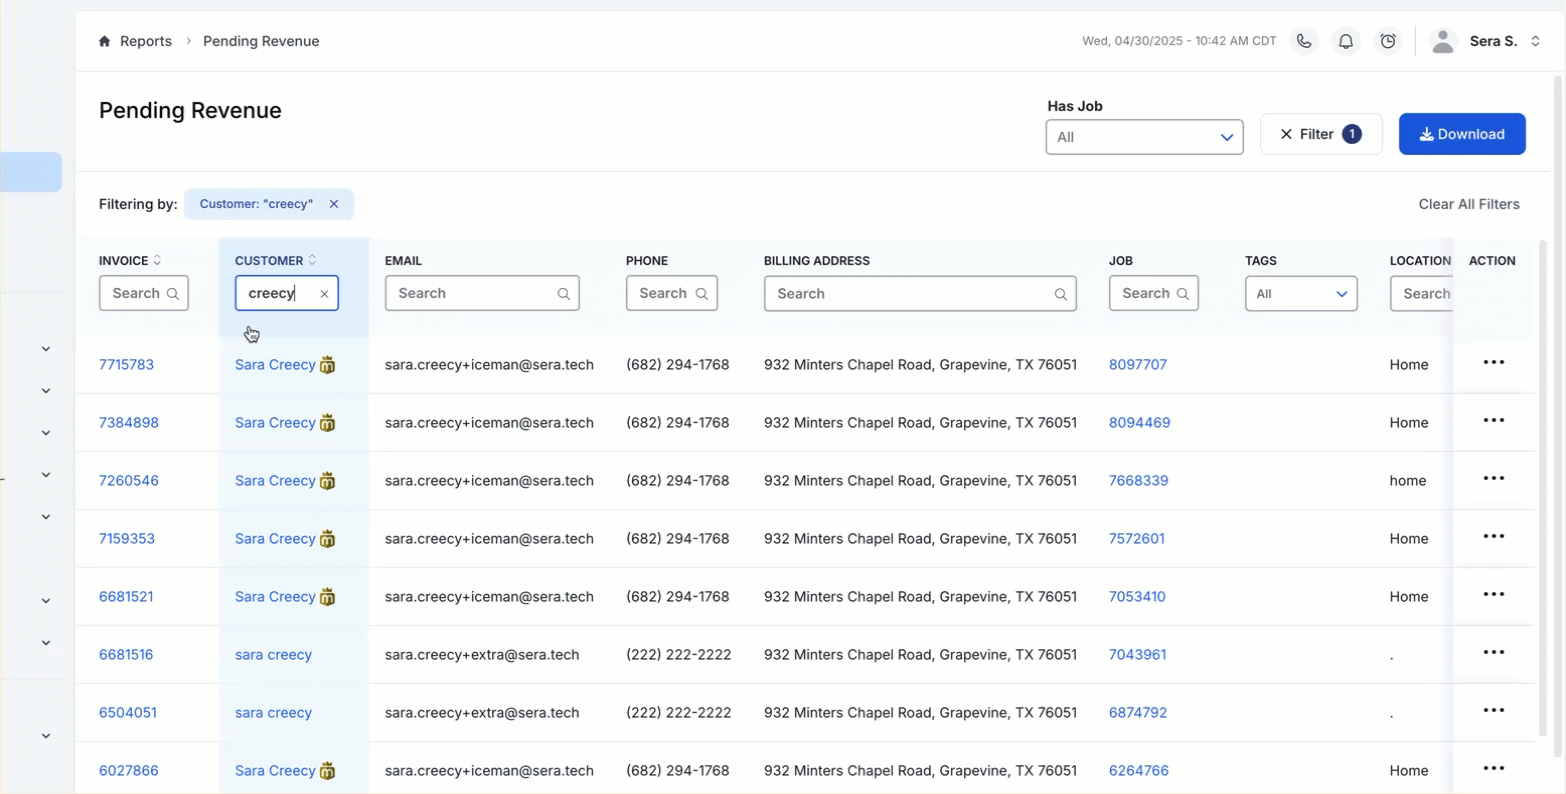1566x794 pixels.
Task: Open job 7572601
Action: tap(1137, 538)
